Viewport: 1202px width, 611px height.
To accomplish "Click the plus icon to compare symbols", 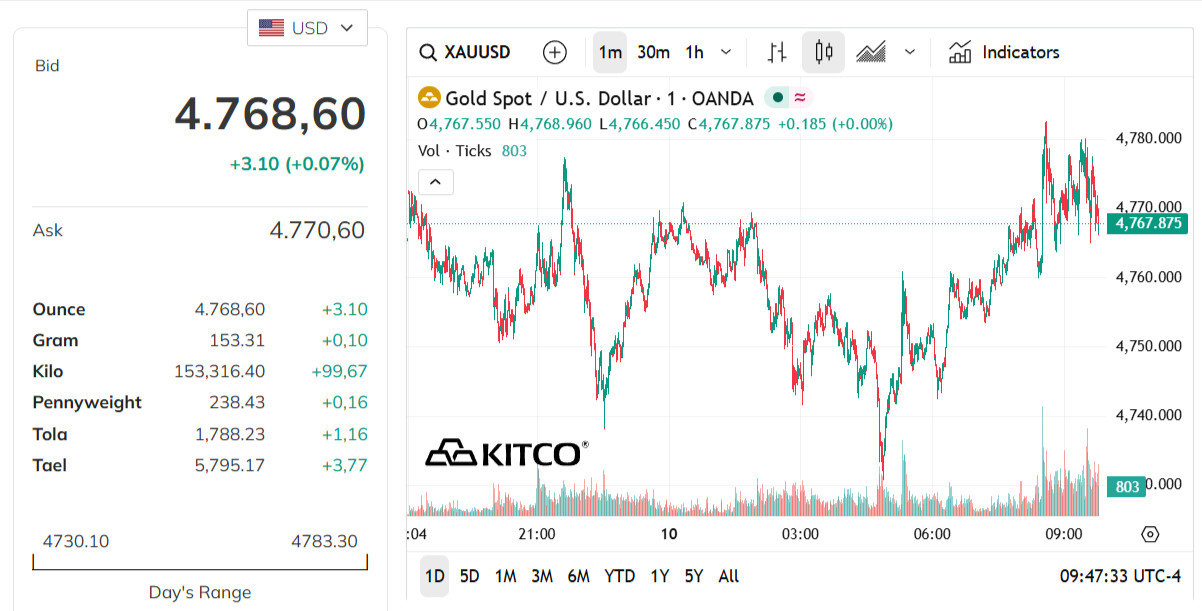I will (554, 52).
